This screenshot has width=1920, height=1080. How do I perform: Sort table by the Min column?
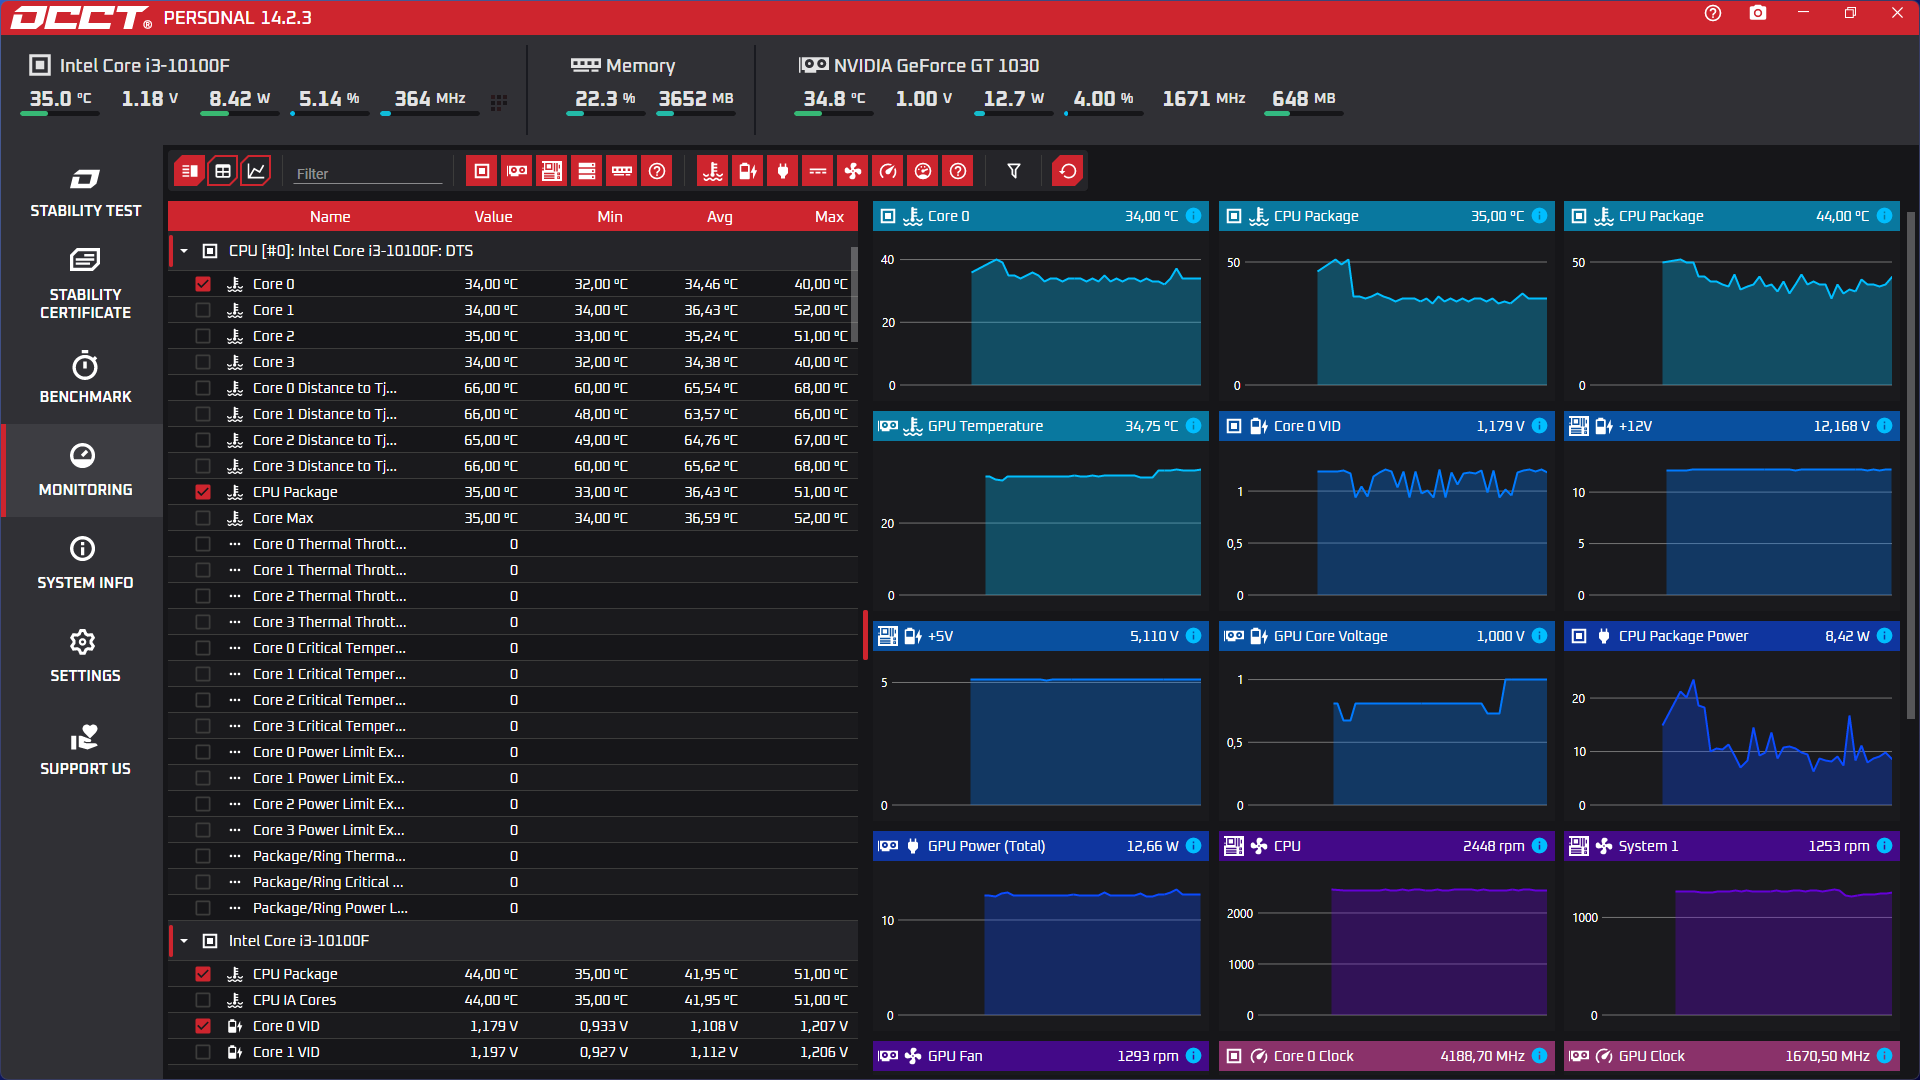click(610, 217)
